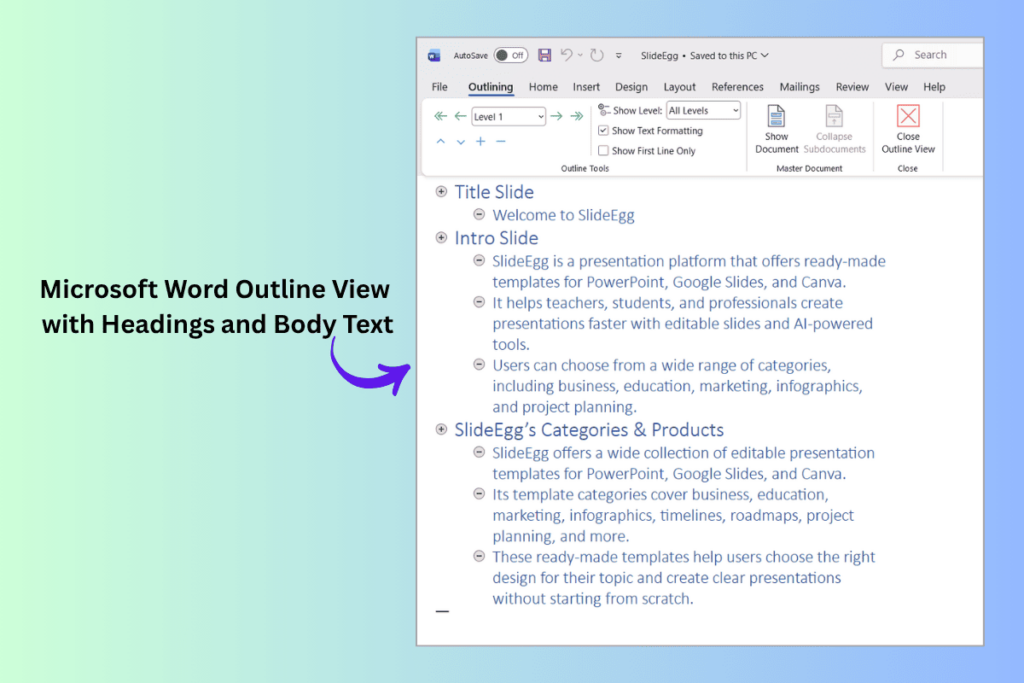This screenshot has width=1024, height=683.
Task: Click the magnifier icon in Search box
Action: coord(899,55)
